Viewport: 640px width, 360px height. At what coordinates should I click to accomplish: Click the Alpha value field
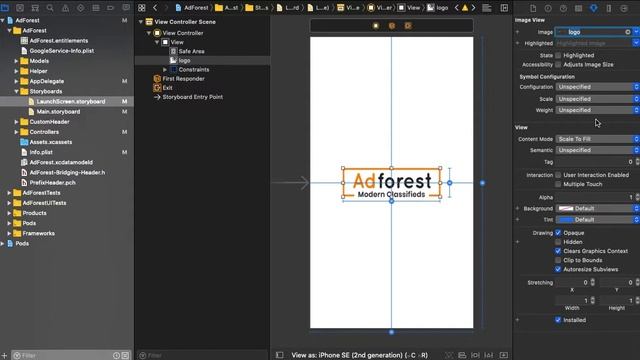coord(594,198)
